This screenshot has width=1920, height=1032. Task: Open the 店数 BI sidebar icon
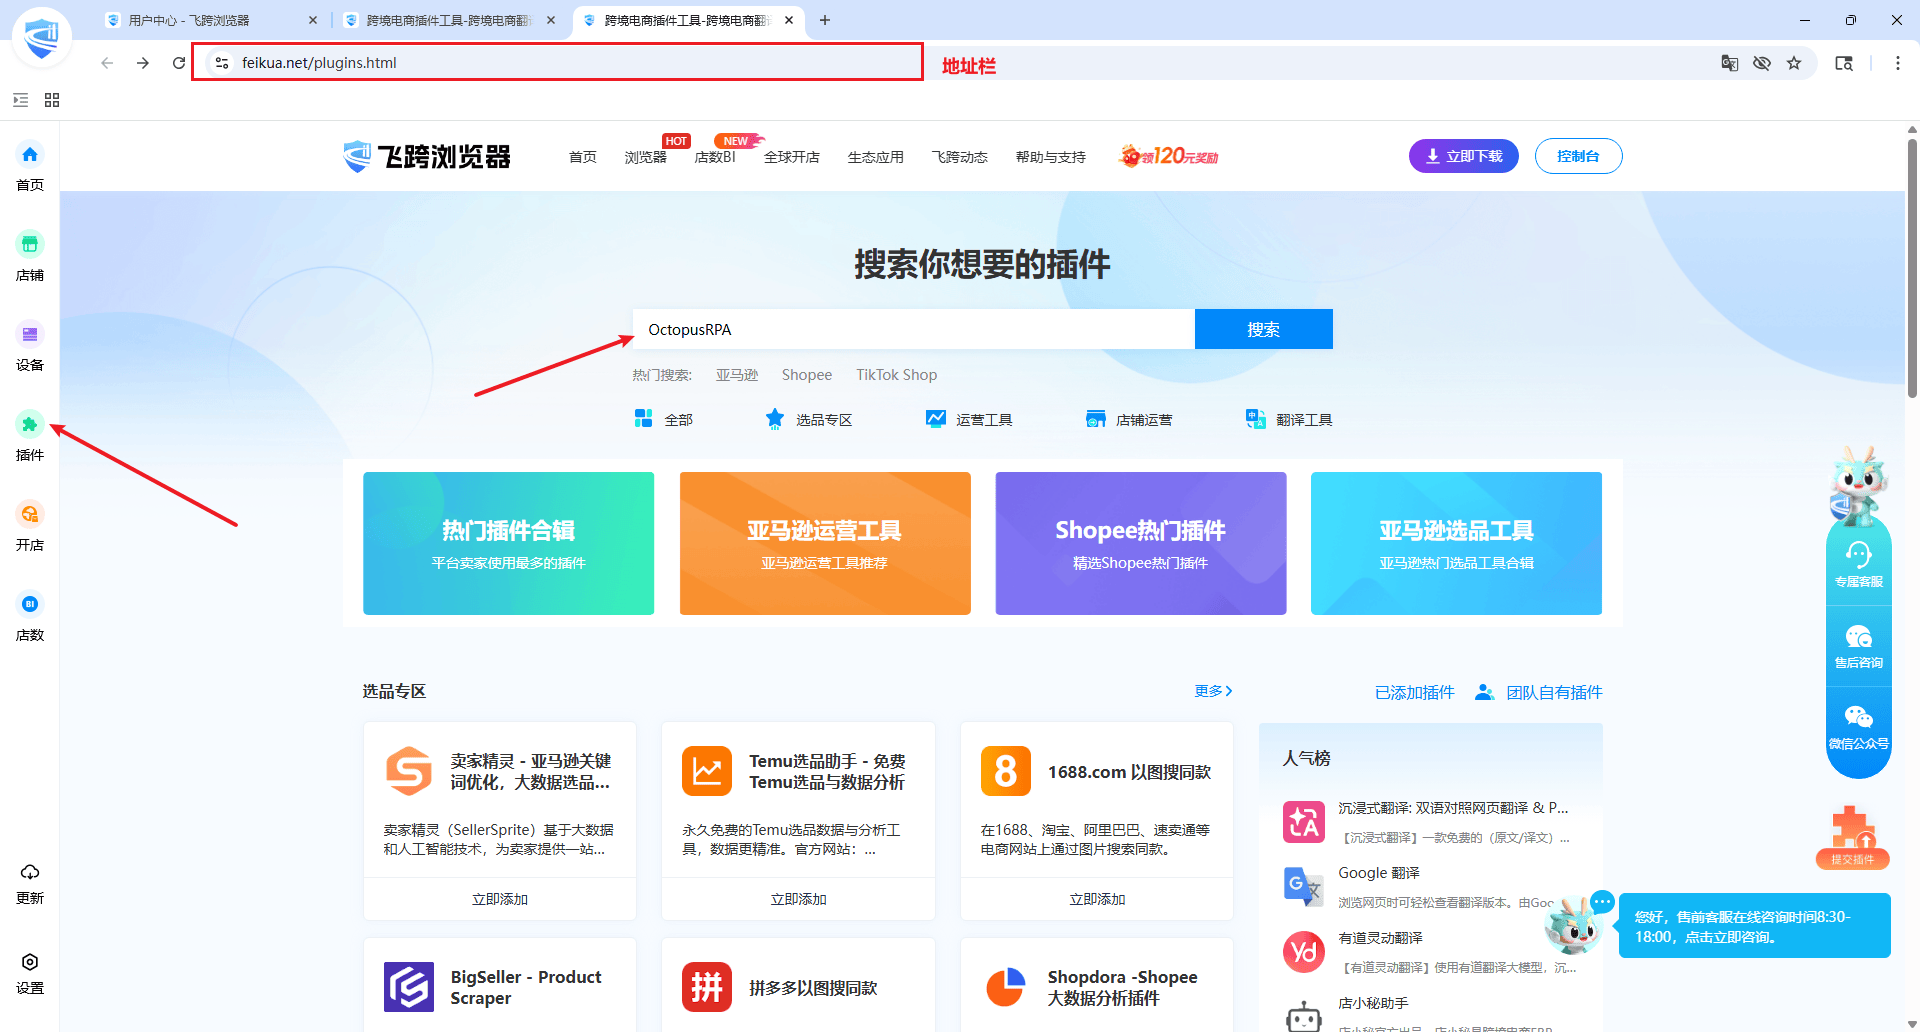click(29, 605)
